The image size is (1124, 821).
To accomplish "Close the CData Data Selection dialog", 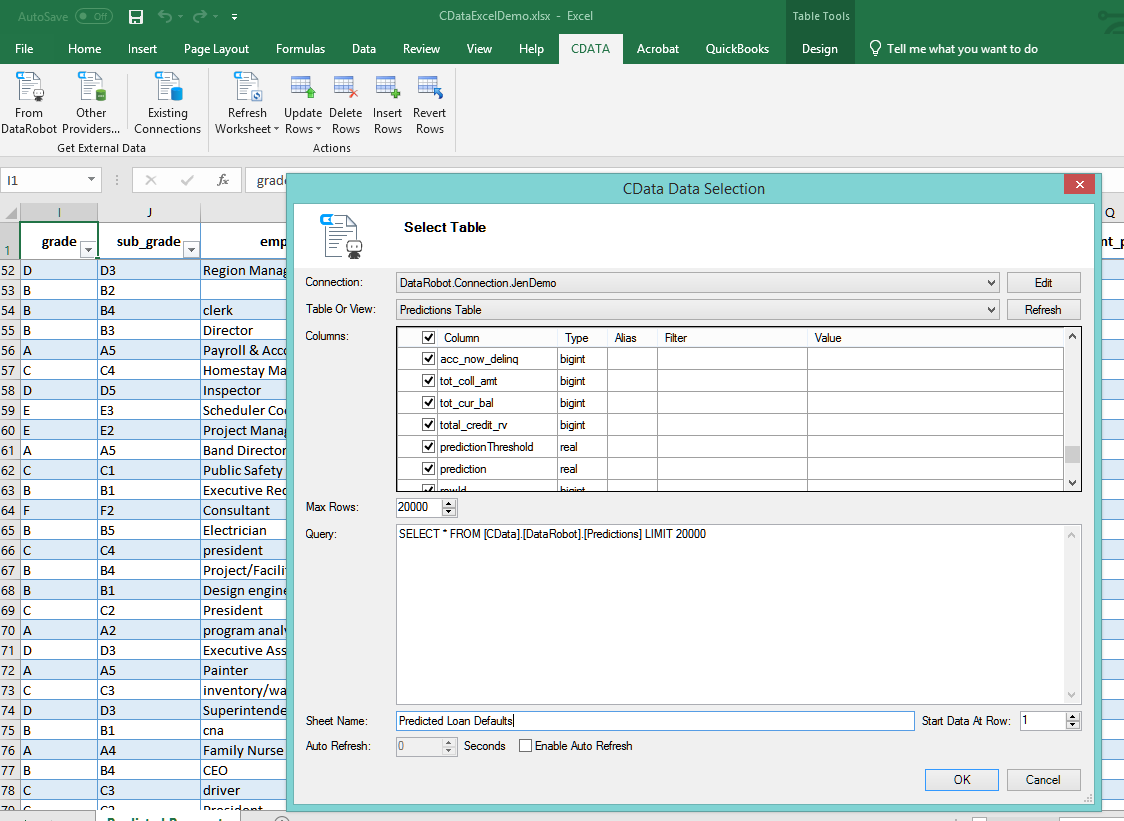I will pyautogui.click(x=1080, y=185).
